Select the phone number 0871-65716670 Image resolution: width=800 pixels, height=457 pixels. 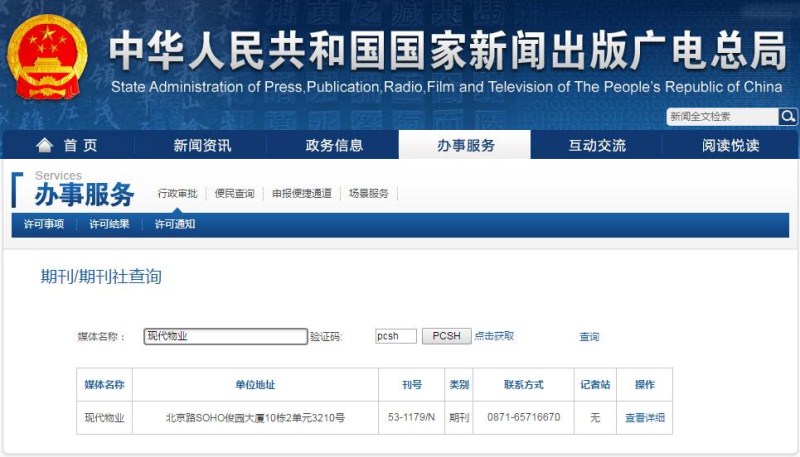pyautogui.click(x=523, y=417)
